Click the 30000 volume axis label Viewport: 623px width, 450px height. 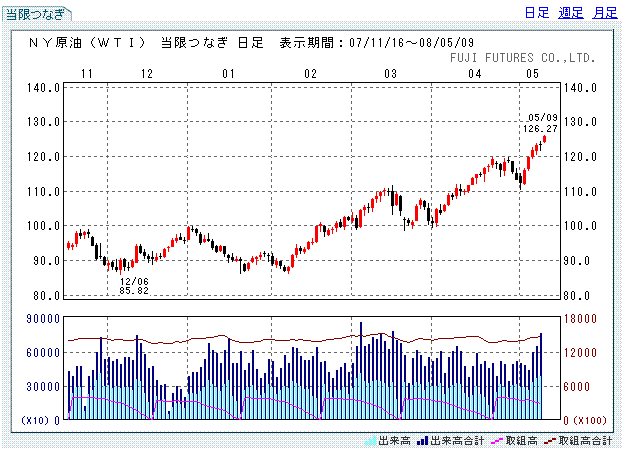point(43,386)
